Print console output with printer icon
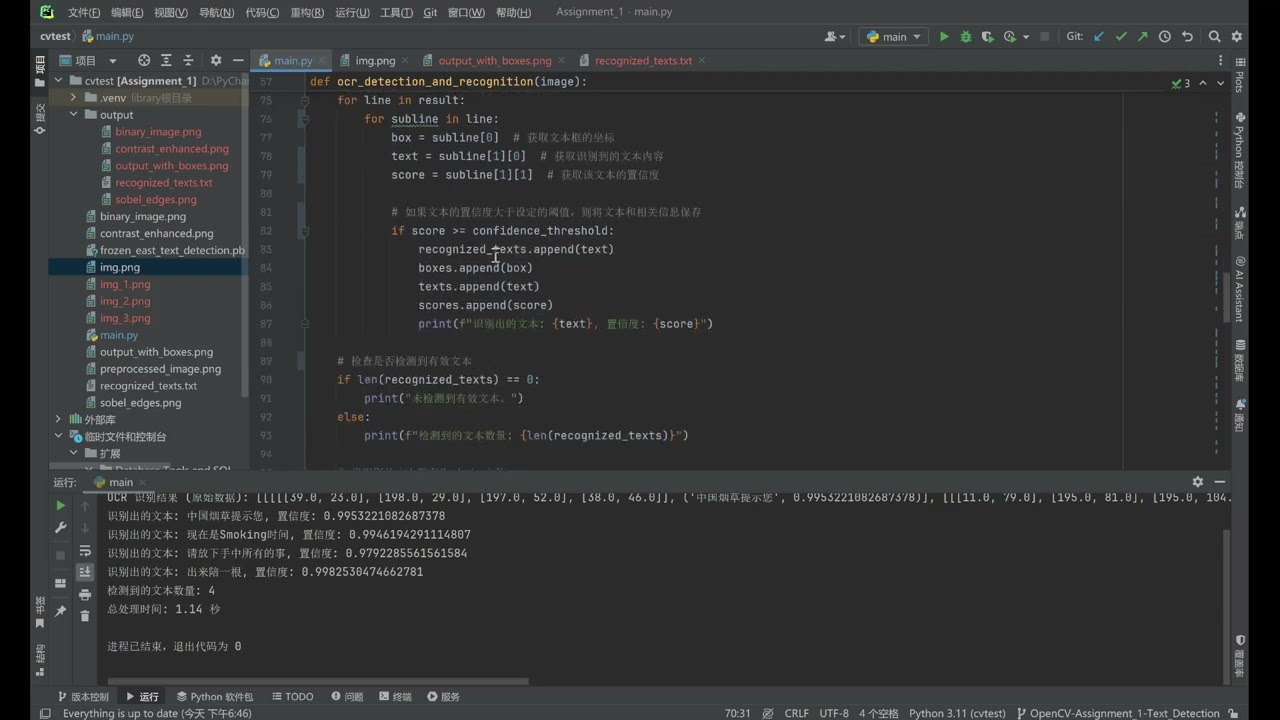 tap(85, 595)
